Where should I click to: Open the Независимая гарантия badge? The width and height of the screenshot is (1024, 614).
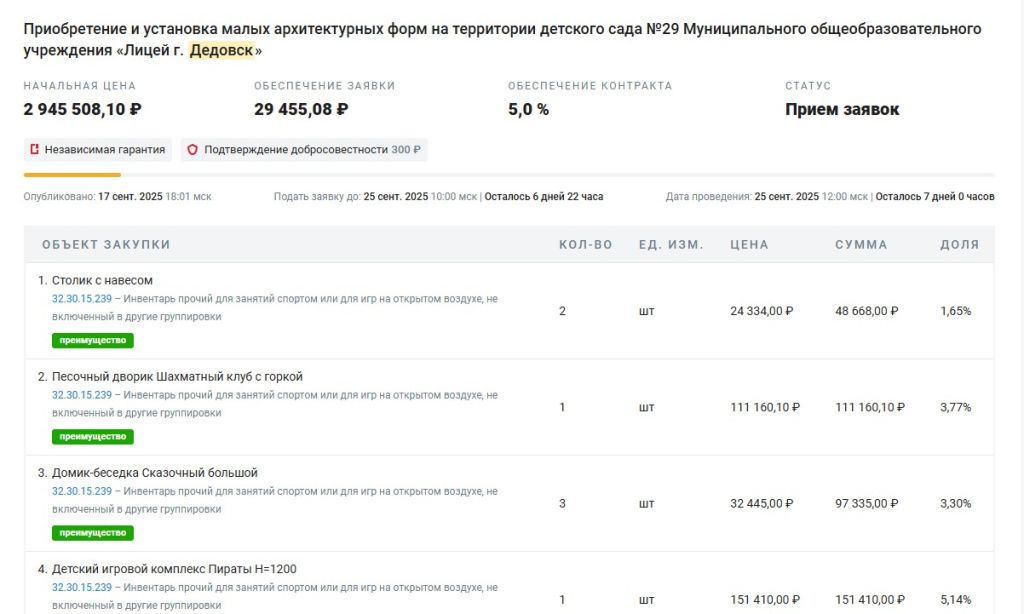pos(98,150)
